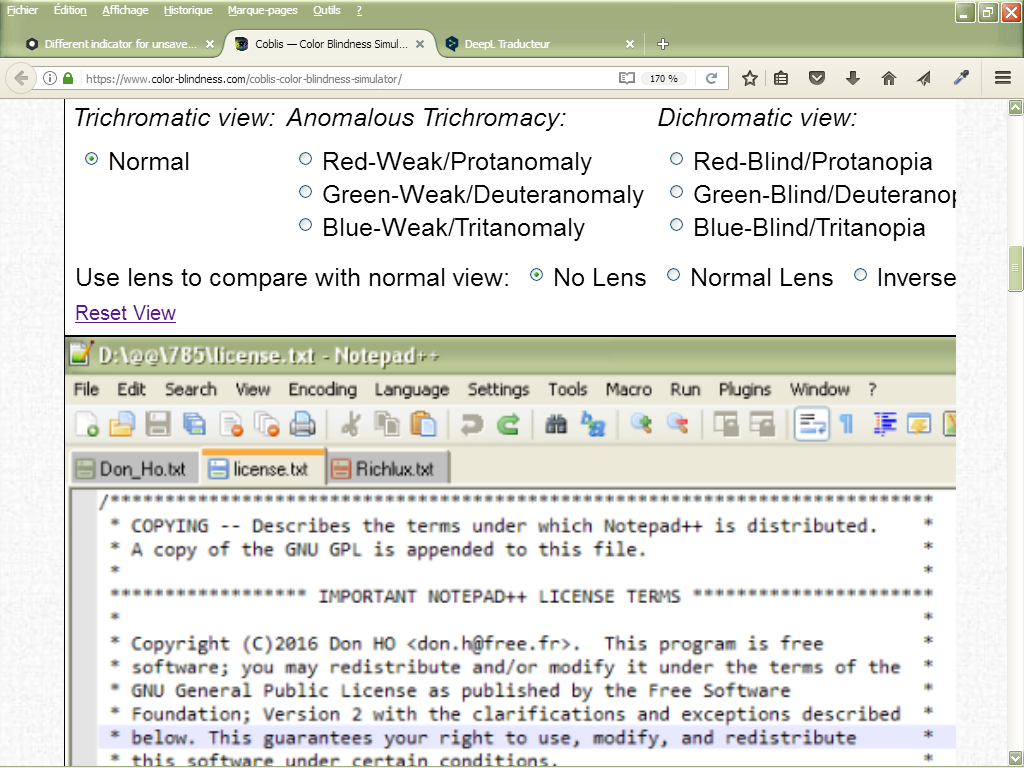This screenshot has width=1024, height=768.
Task: Click Richlux.txt tab in Notepad++ image
Action: pos(388,469)
